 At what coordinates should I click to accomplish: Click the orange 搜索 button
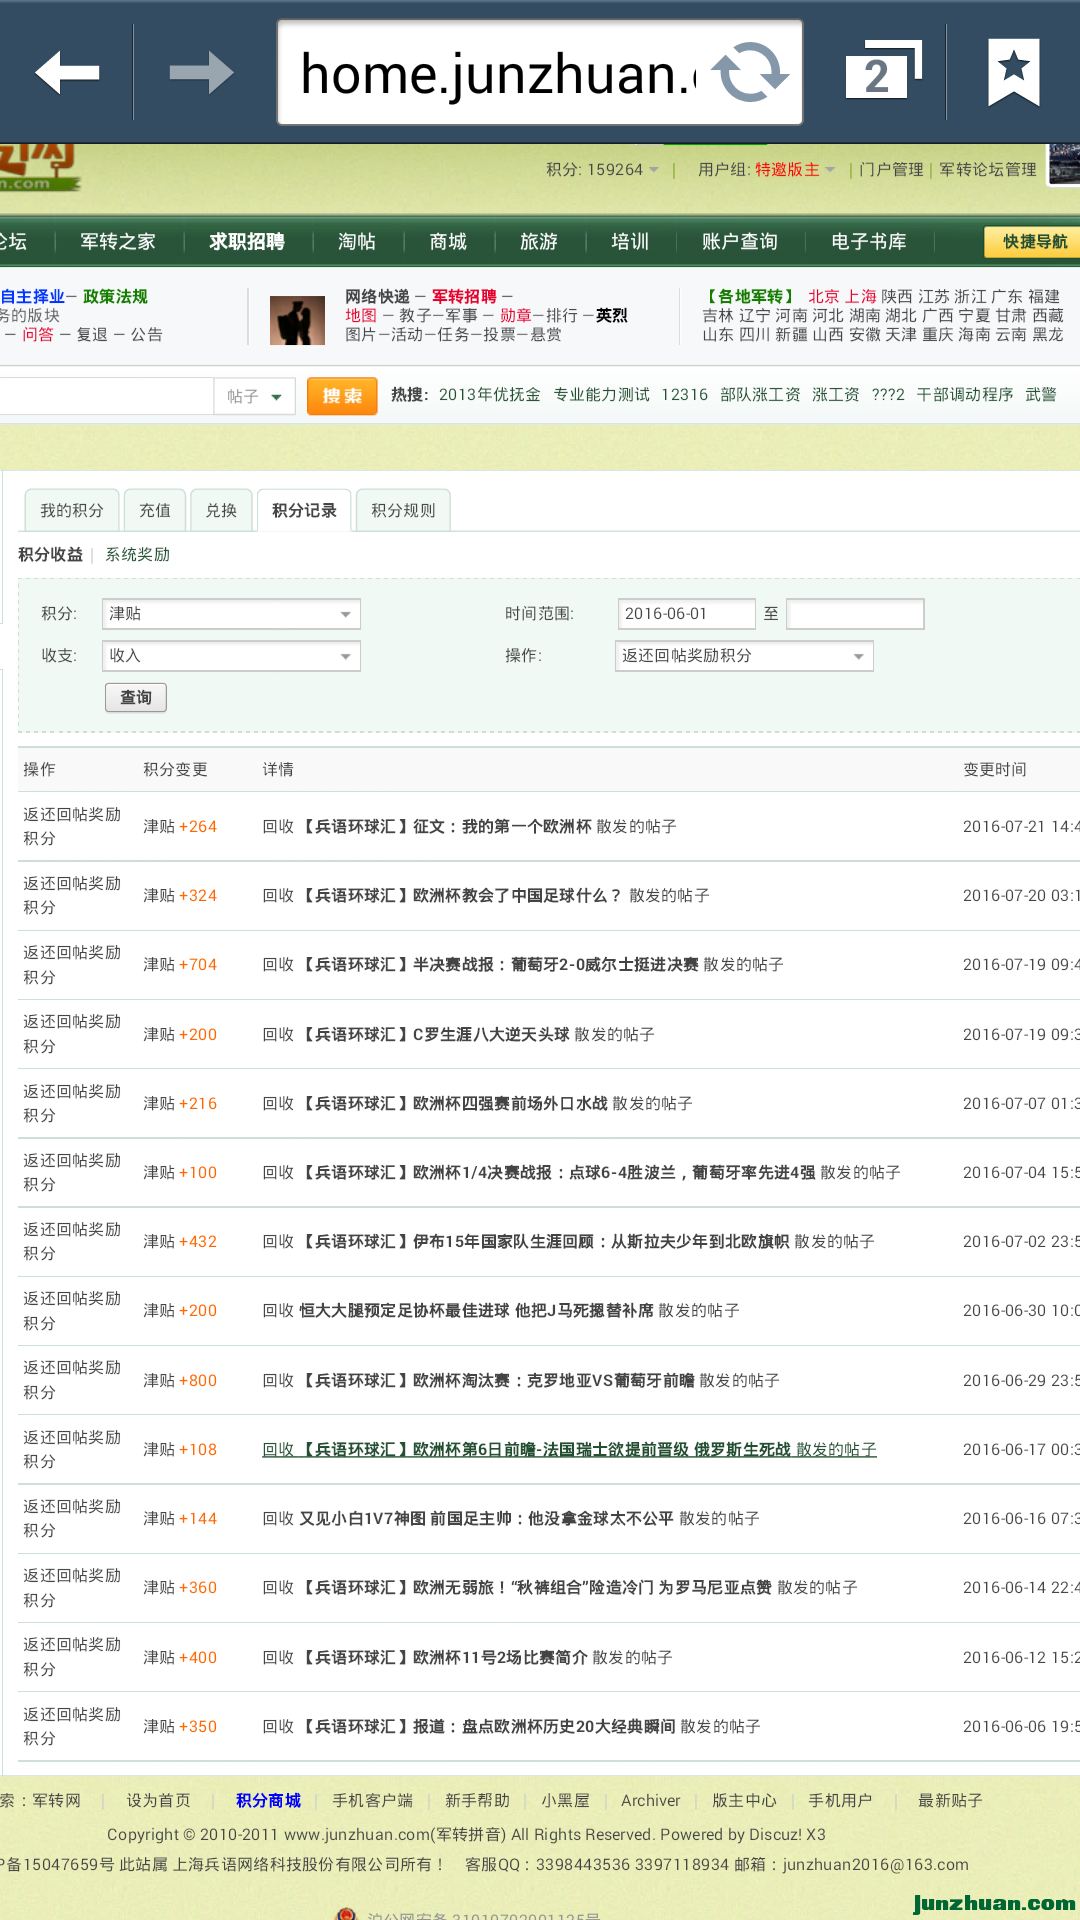click(x=342, y=396)
